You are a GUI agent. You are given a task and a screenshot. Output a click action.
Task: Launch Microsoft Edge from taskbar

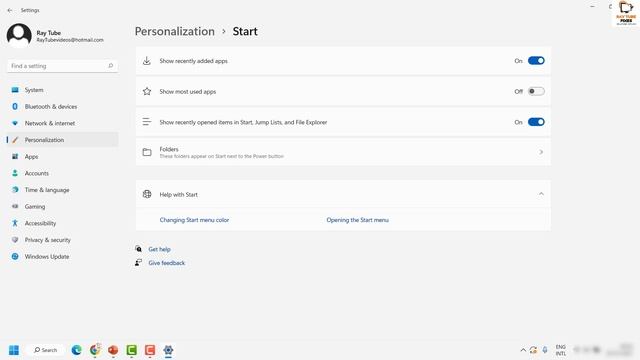[76, 350]
